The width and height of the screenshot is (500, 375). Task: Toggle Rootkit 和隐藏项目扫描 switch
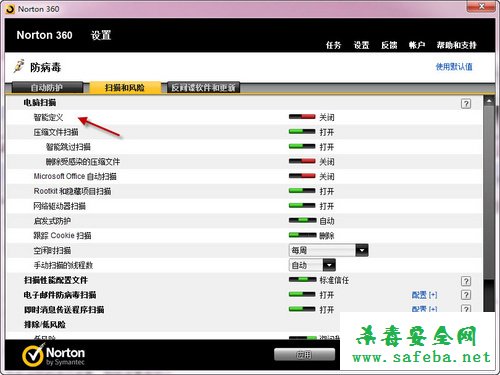(x=302, y=191)
